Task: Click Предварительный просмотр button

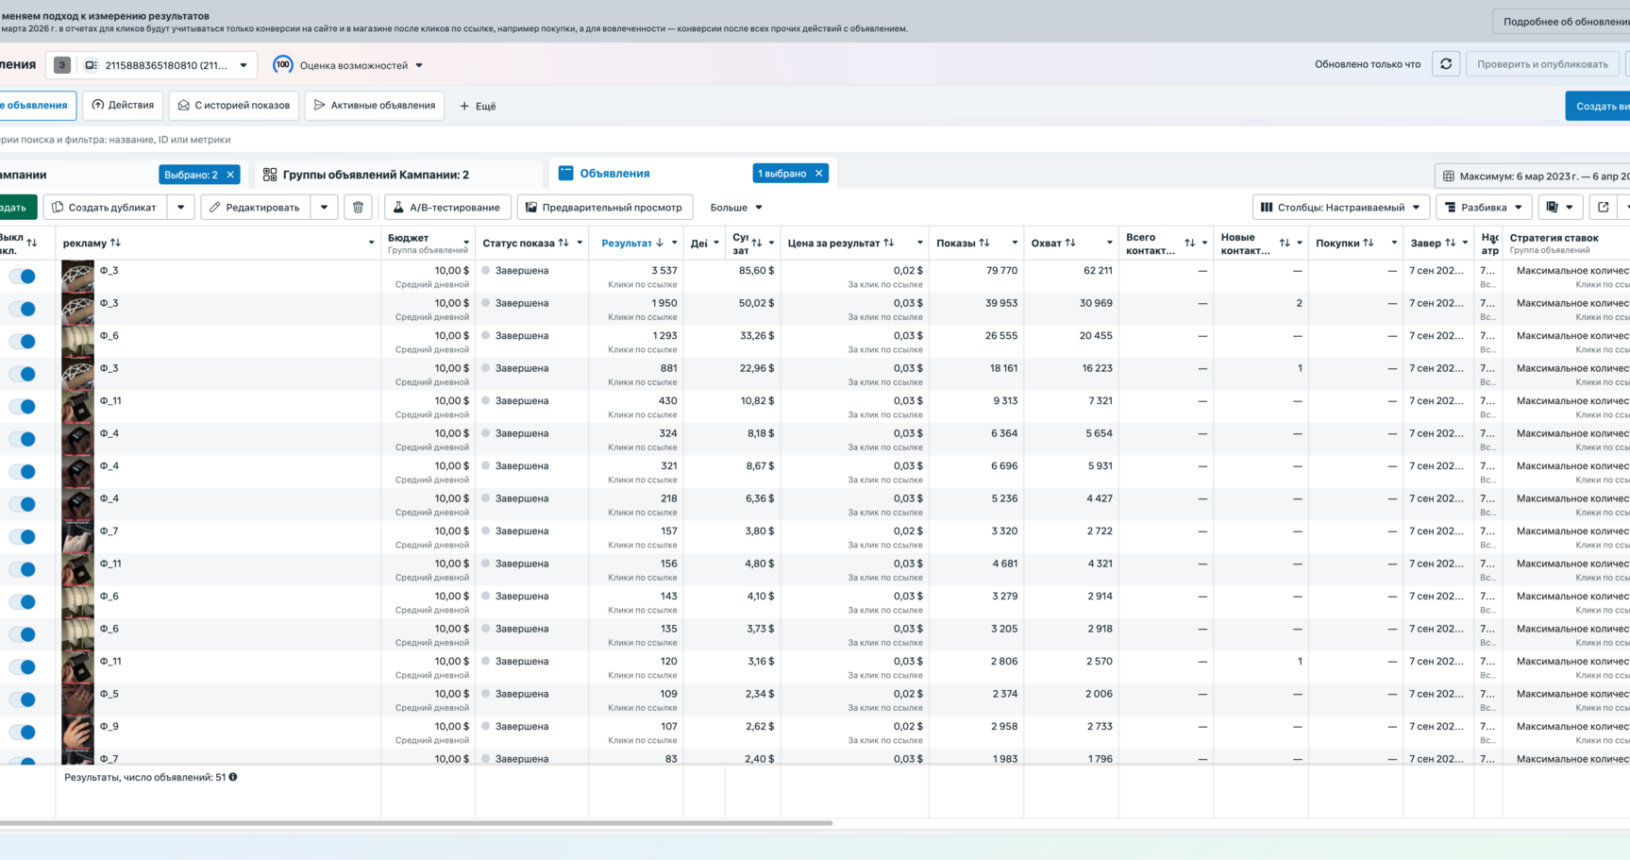Action: coord(604,207)
